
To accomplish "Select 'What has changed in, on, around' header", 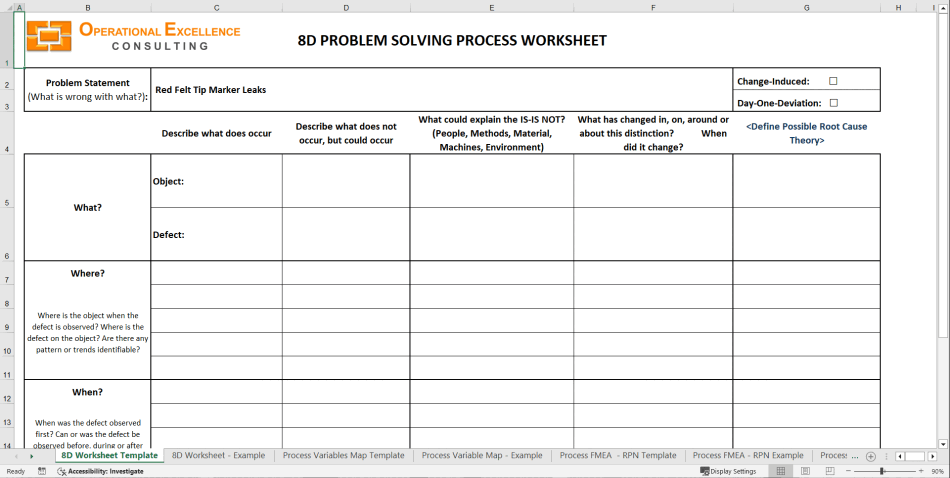I will 653,133.
